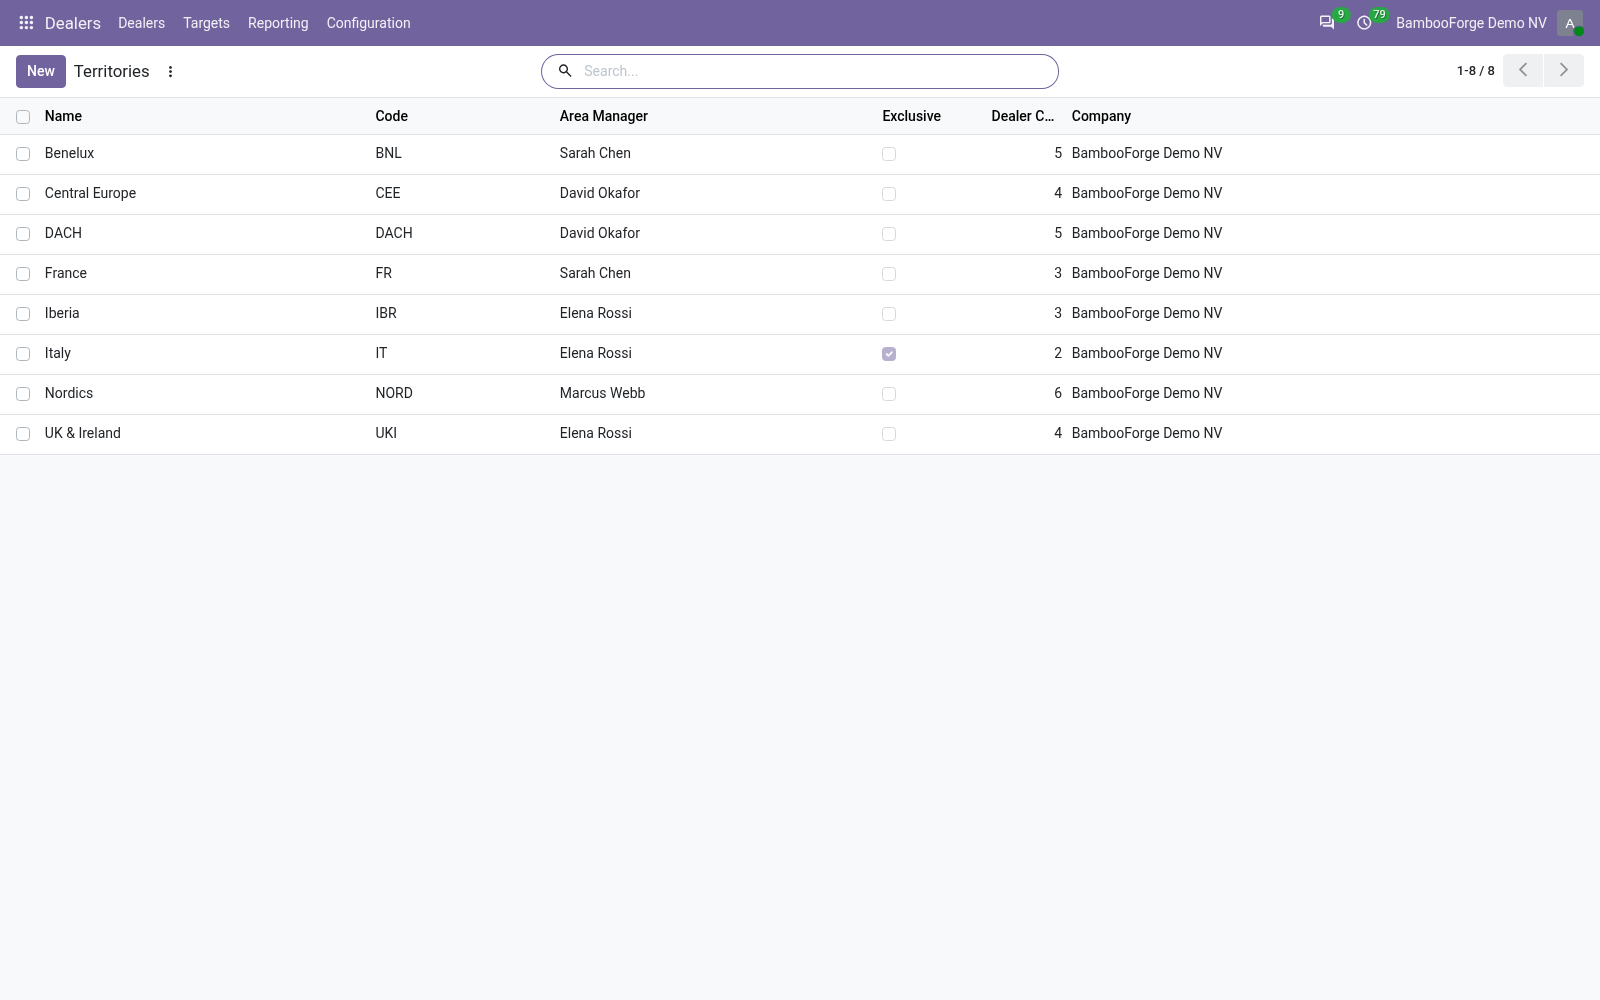This screenshot has width=1600, height=1000.
Task: Select the Benelux row checkbox
Action: 23,154
